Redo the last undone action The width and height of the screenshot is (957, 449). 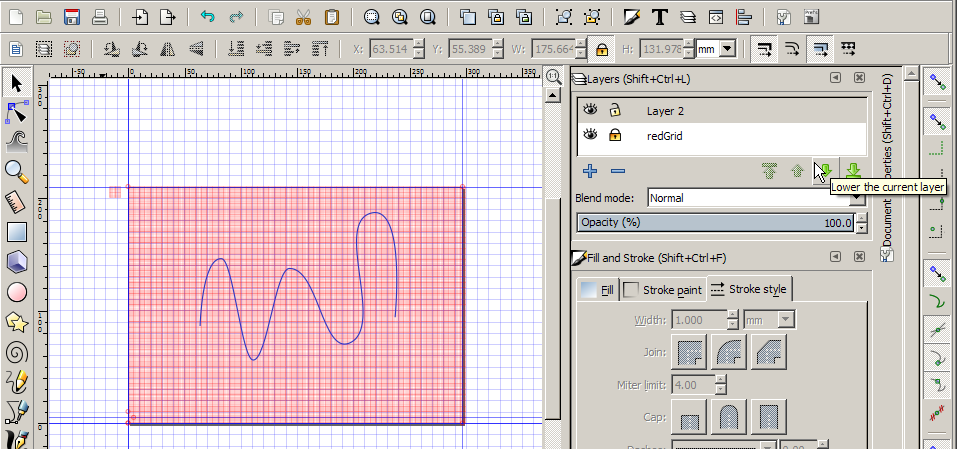click(x=236, y=16)
